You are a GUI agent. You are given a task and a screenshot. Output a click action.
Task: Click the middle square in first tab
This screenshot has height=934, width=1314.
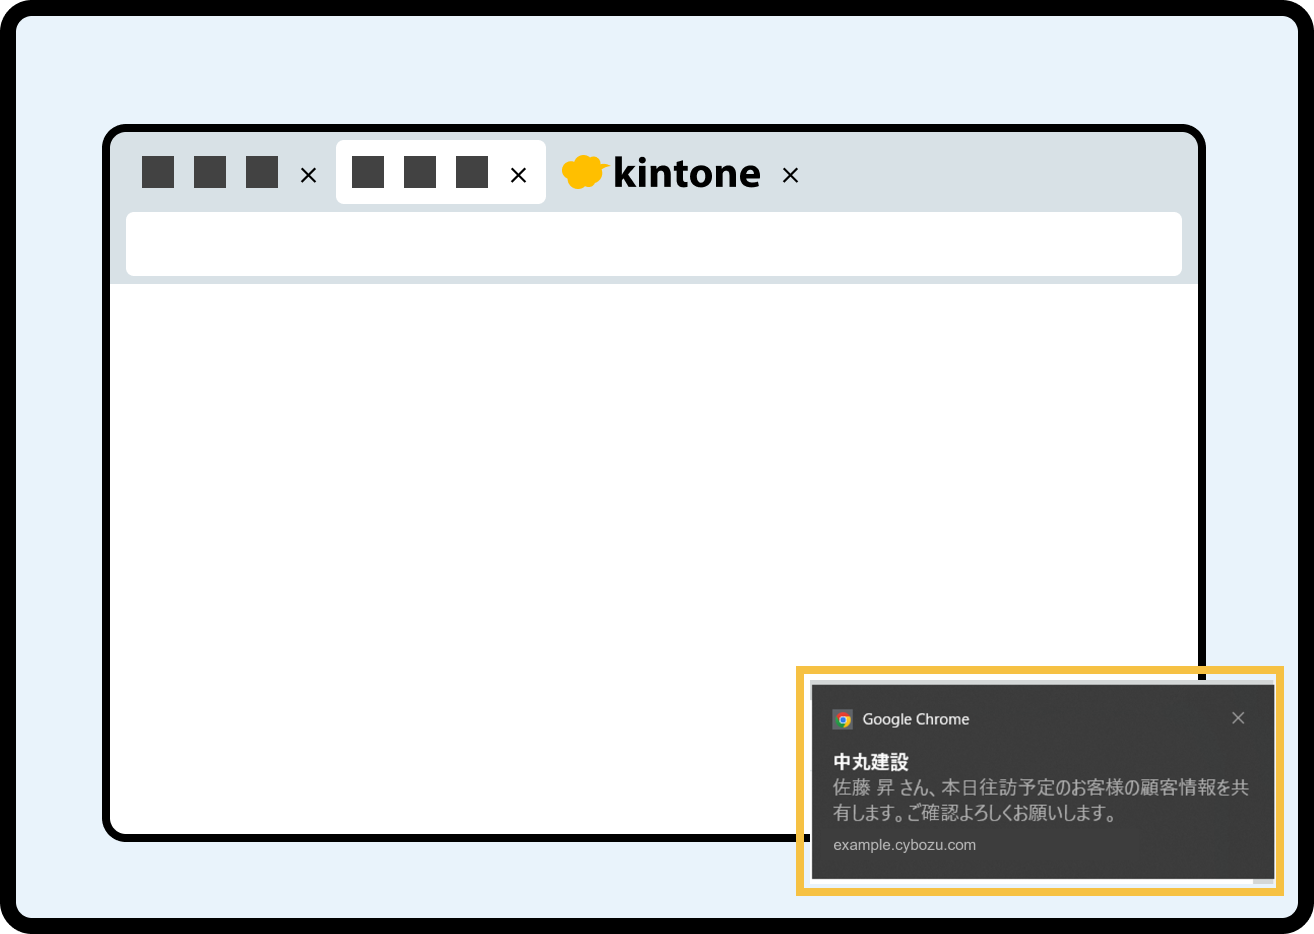pyautogui.click(x=210, y=172)
